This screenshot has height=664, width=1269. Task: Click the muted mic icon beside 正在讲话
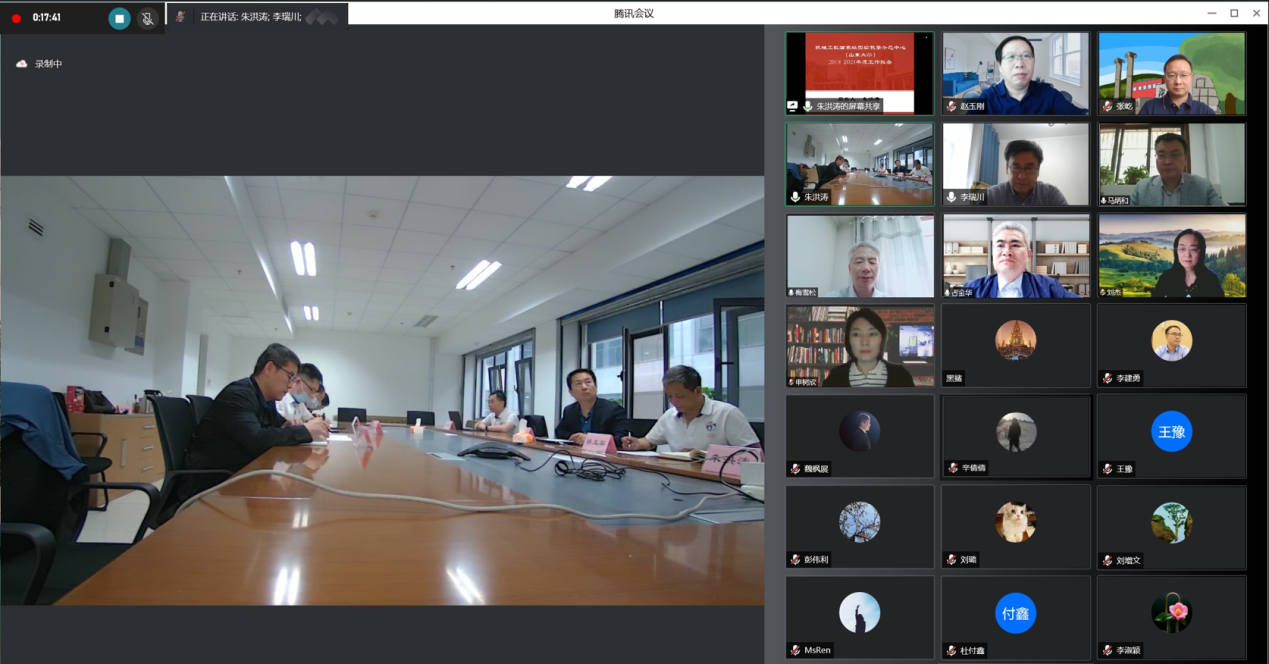point(181,16)
